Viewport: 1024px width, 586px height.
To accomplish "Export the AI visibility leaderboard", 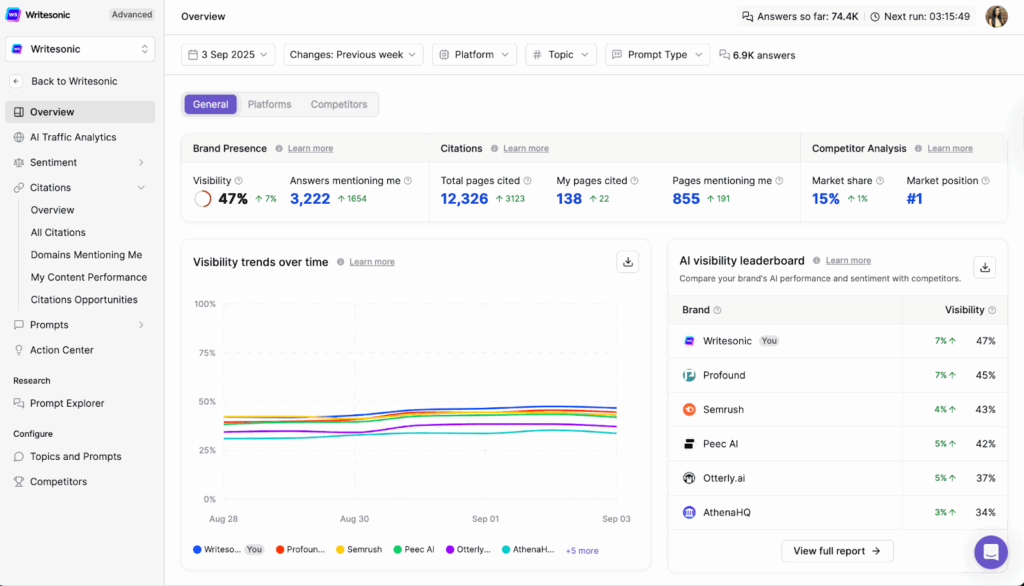I will coord(984,267).
